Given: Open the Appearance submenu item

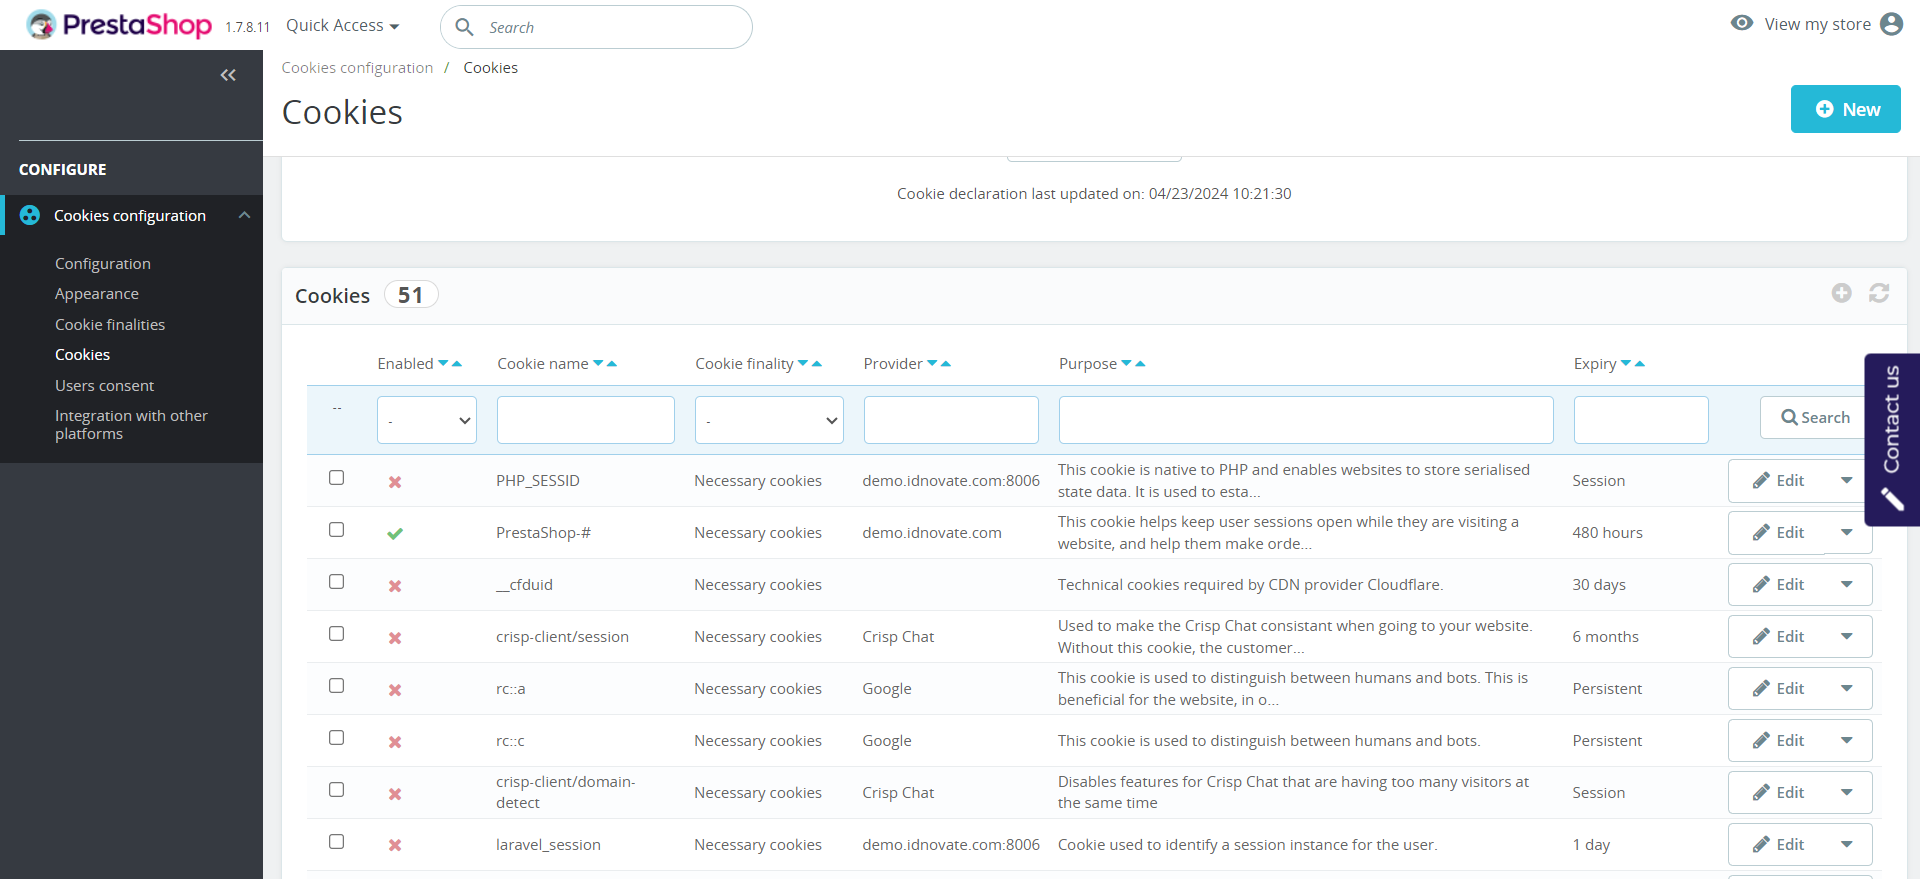Looking at the screenshot, I should pyautogui.click(x=97, y=294).
